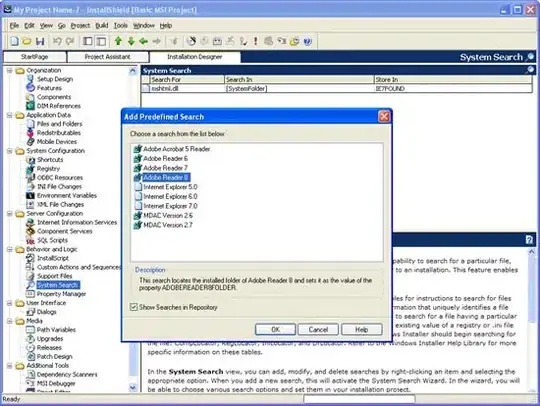Select Adobe Acrobat 5 Reader search
The image size is (540, 406).
coord(176,149)
